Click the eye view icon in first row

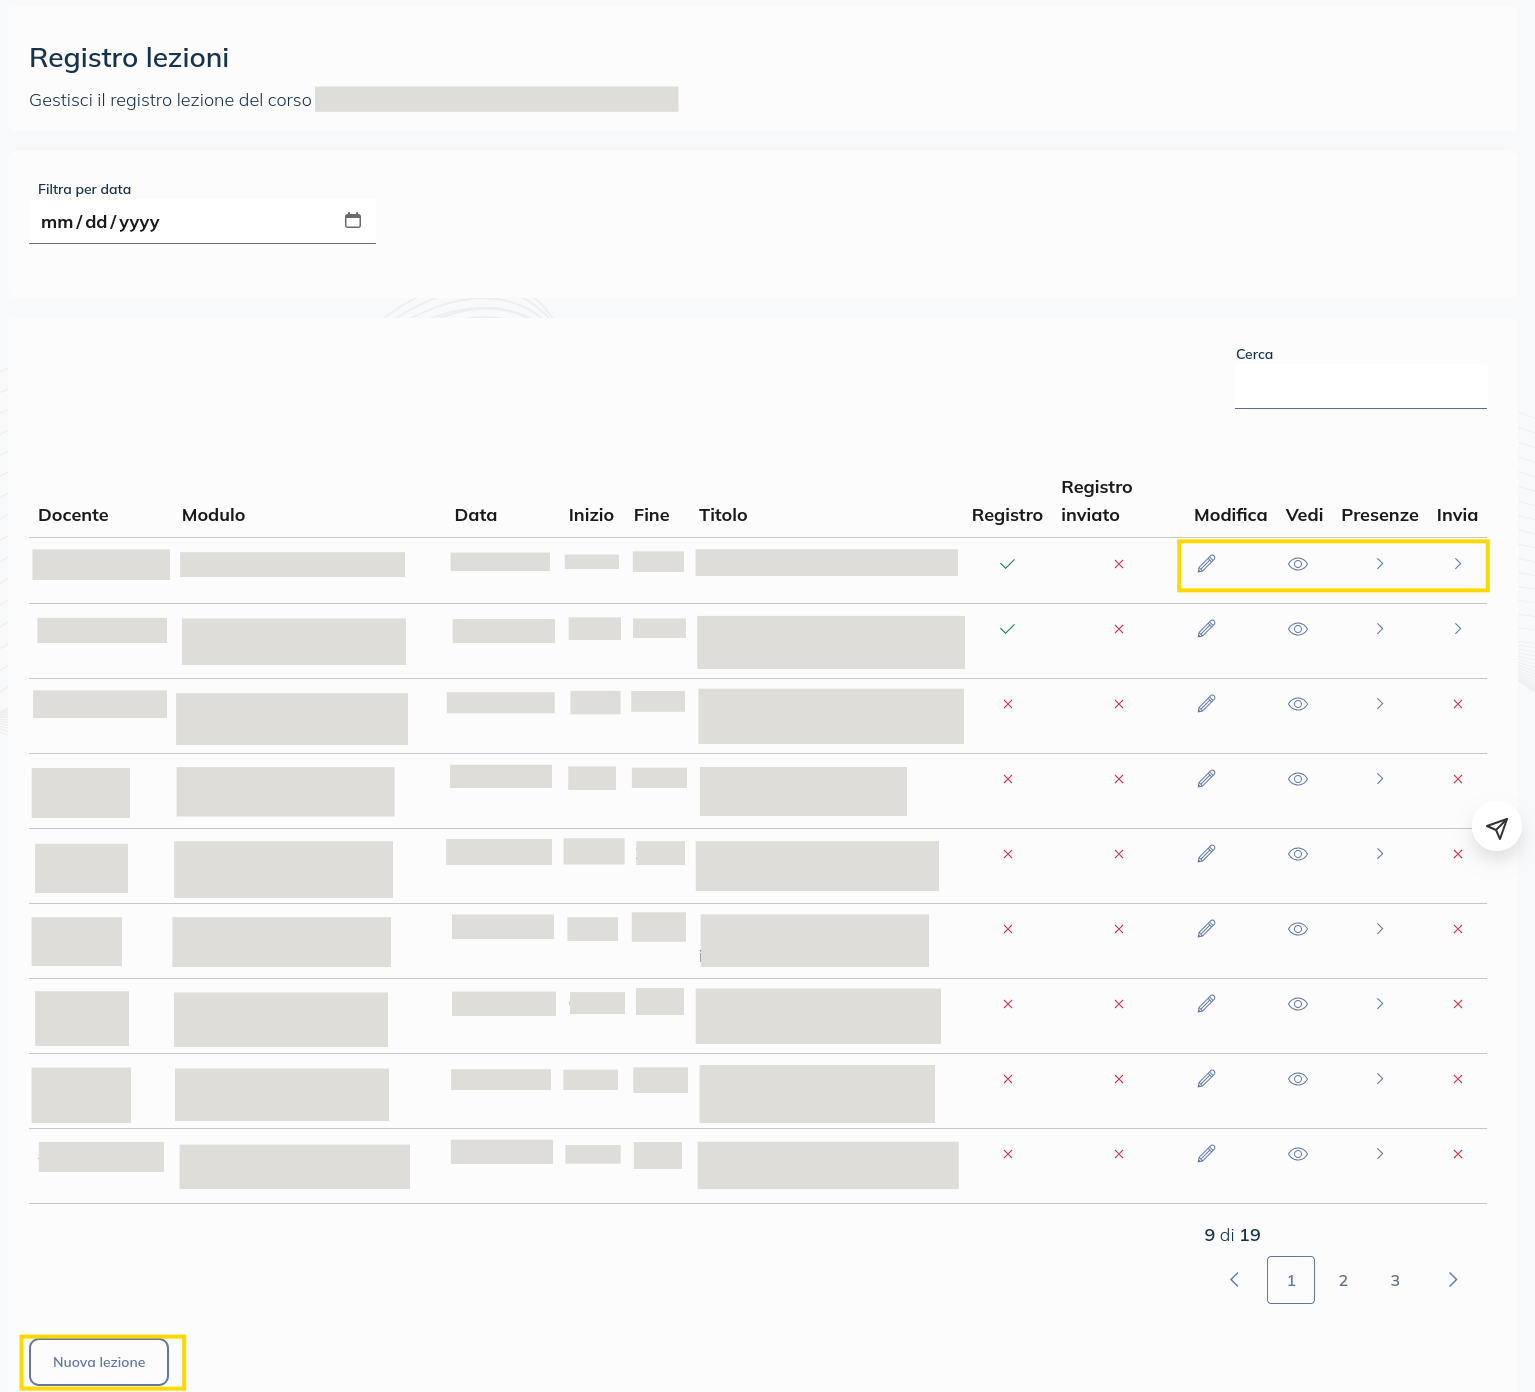[1297, 564]
